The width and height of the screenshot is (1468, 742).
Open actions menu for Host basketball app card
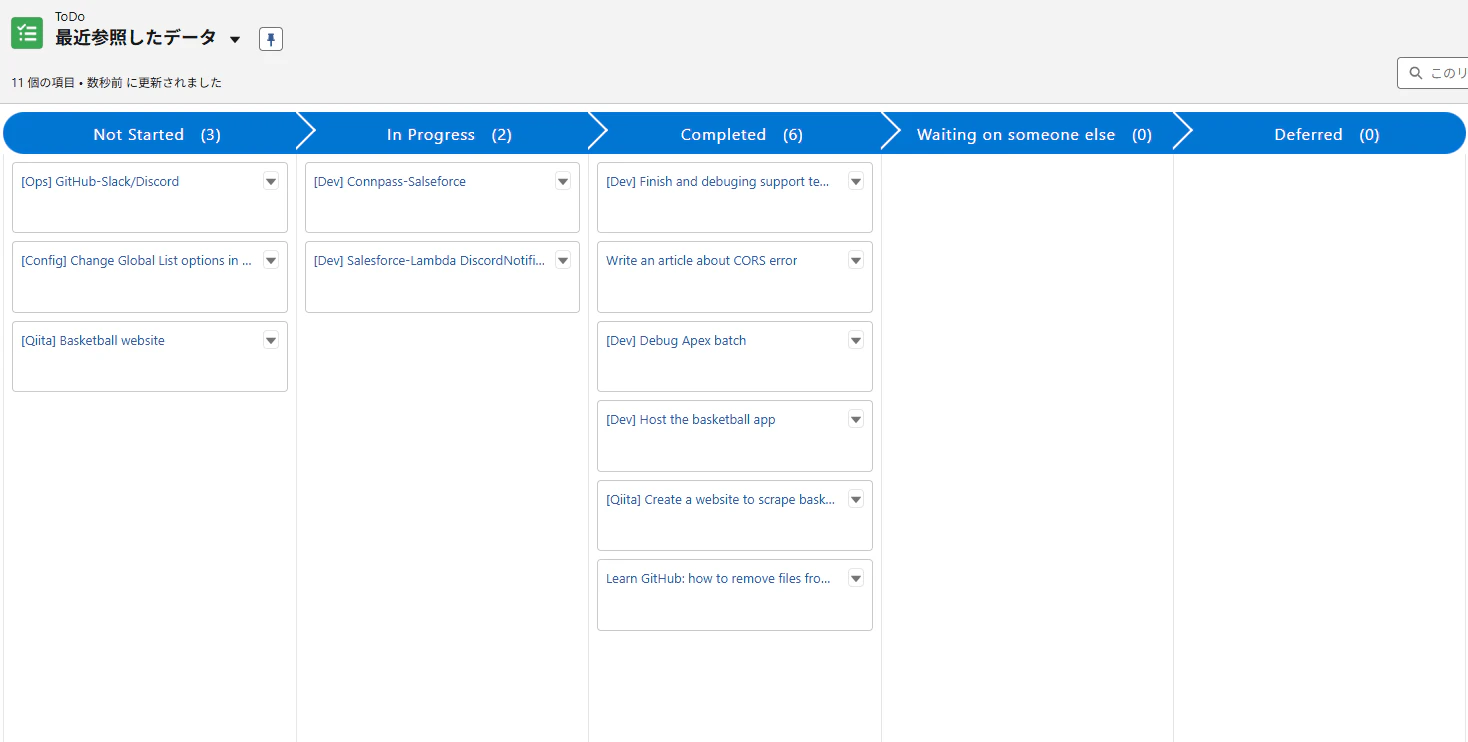pyautogui.click(x=856, y=419)
